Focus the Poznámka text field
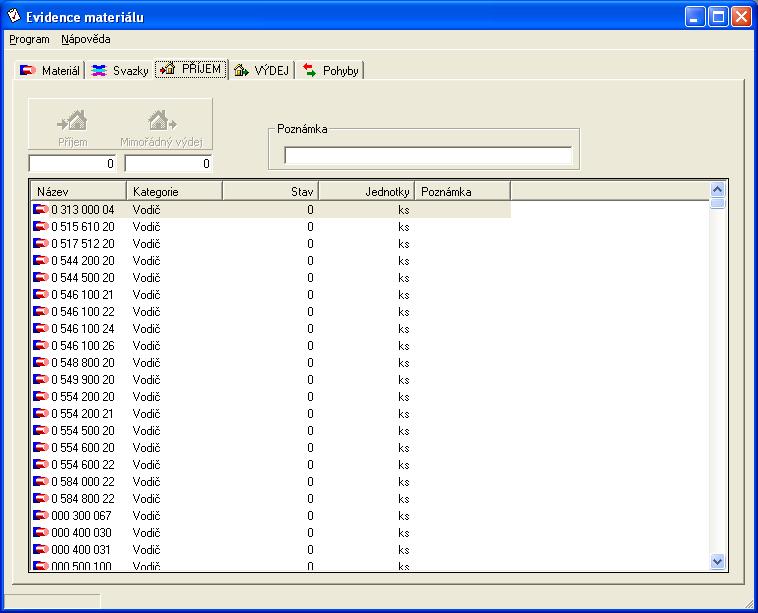The width and height of the screenshot is (758, 613). tap(428, 155)
